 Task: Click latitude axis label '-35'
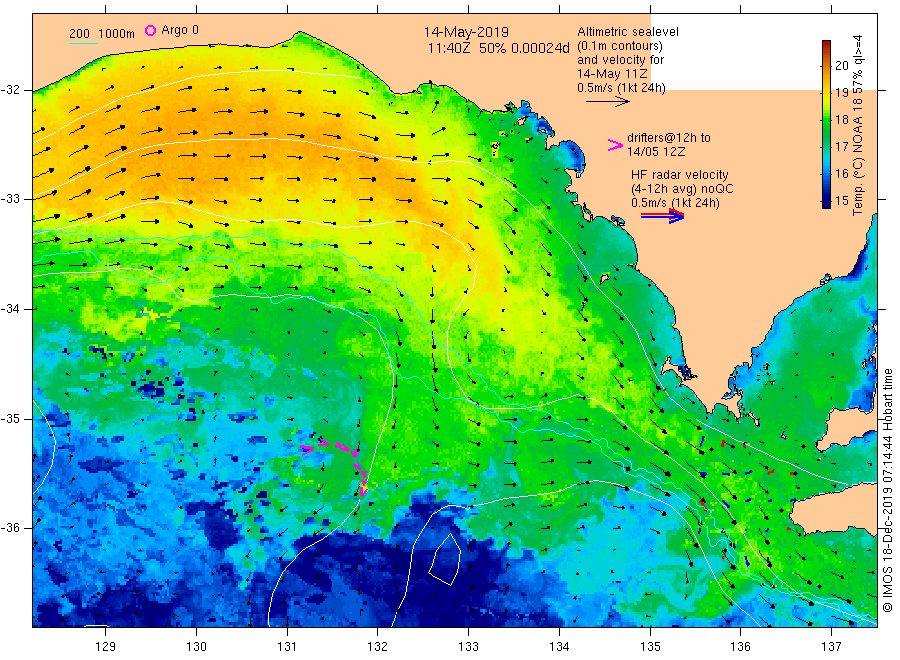[x=10, y=418]
